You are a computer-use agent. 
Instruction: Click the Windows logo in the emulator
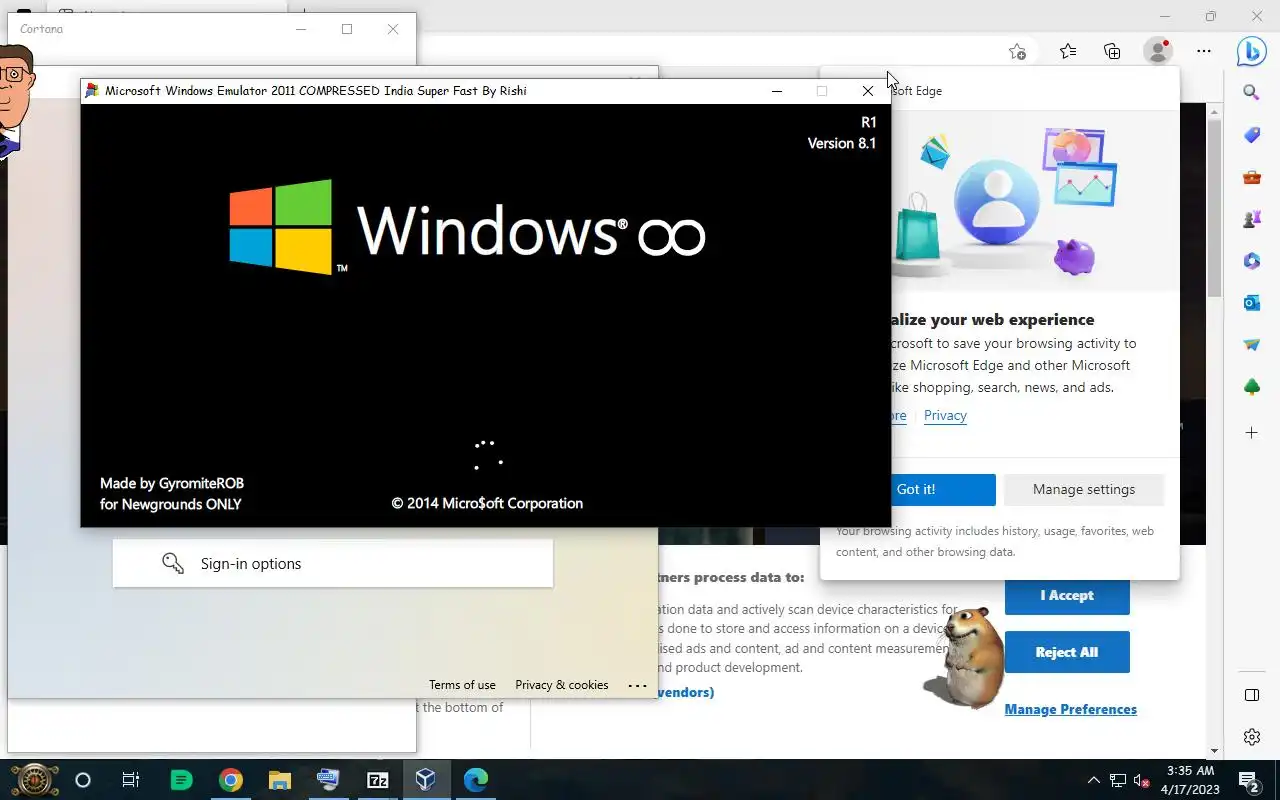(x=280, y=227)
